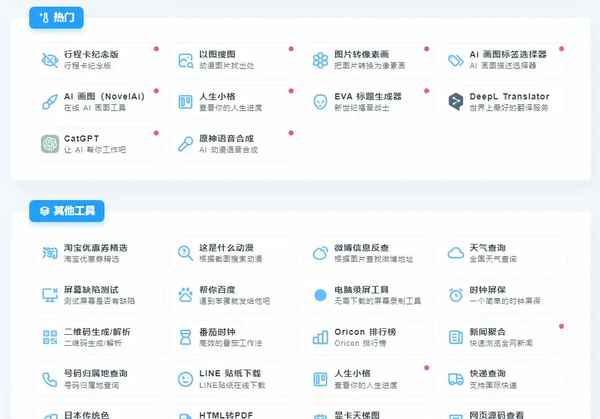Open the LINE 贴纸下载 smiley icon
Image resolution: width=600 pixels, height=419 pixels.
coord(186,379)
